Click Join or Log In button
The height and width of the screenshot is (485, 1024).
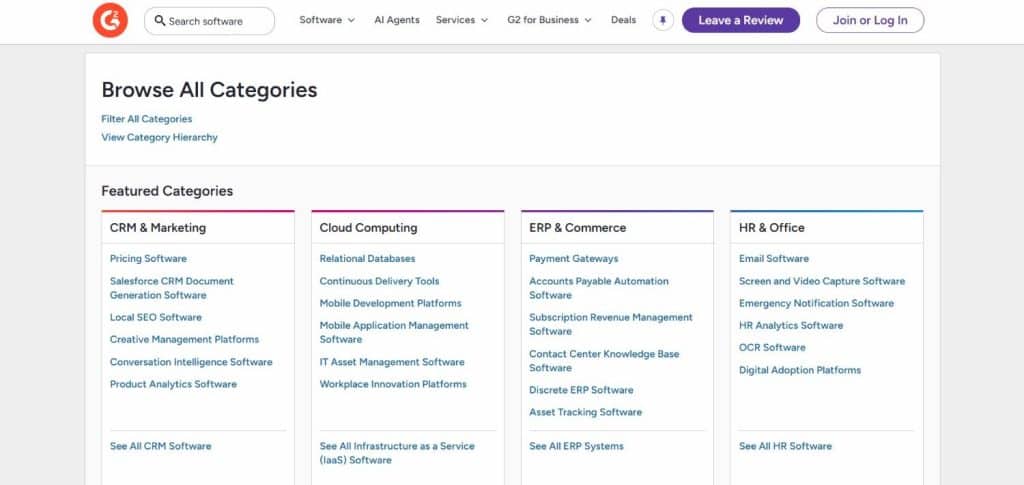(870, 20)
